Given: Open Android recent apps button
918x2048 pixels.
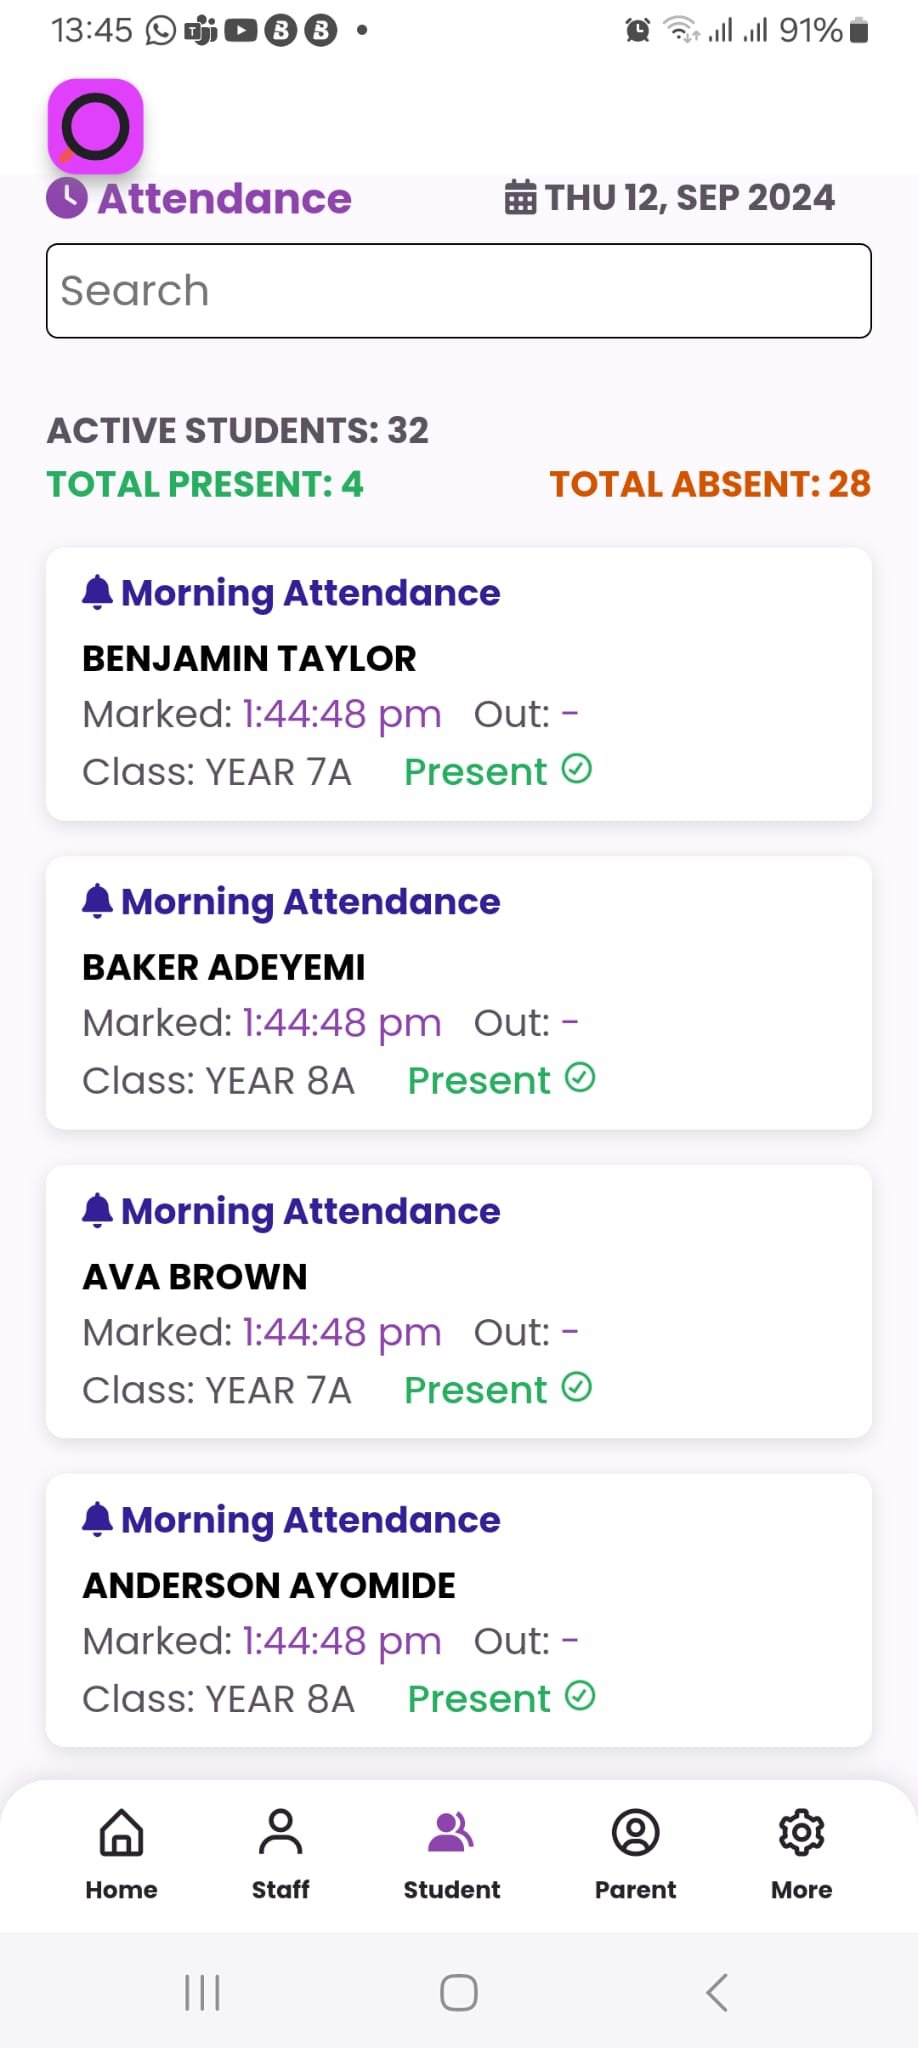Looking at the screenshot, I should [202, 1992].
